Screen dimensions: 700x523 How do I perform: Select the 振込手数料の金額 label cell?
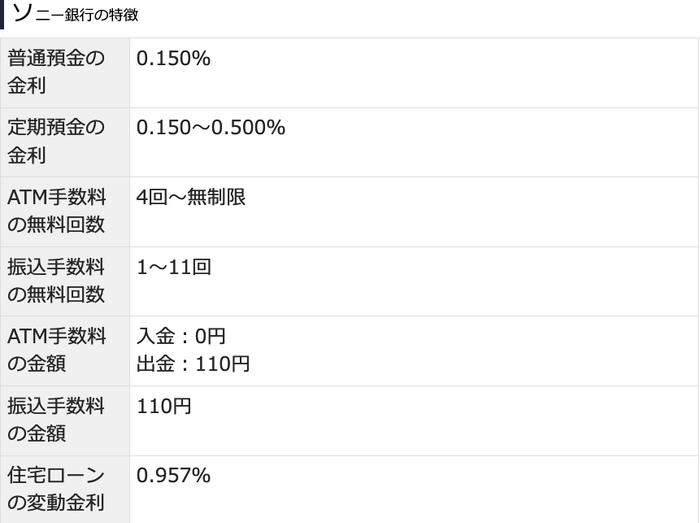click(x=56, y=420)
